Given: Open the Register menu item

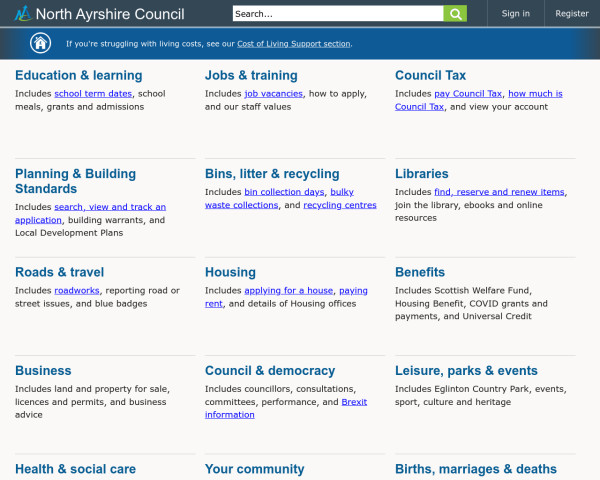Looking at the screenshot, I should pos(572,14).
